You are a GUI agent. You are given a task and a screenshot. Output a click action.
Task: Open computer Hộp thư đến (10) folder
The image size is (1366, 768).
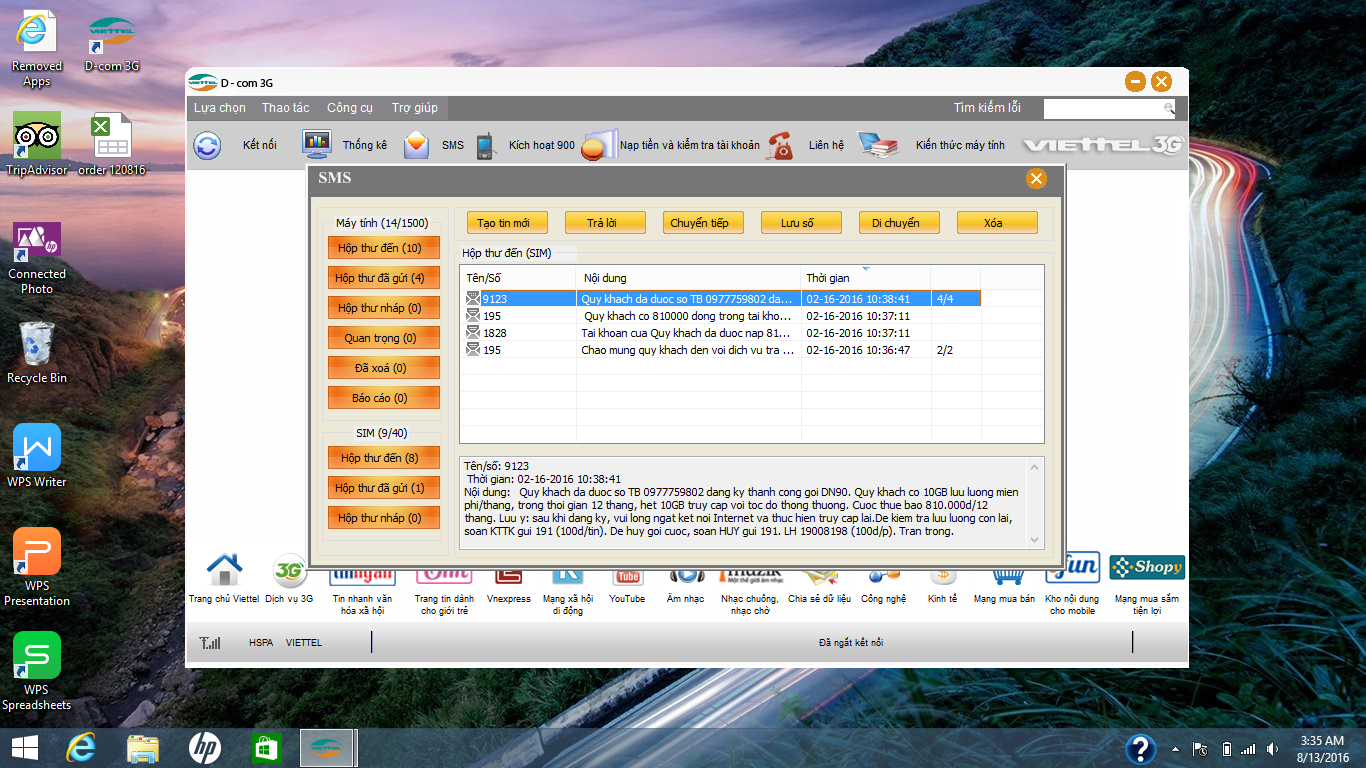[x=383, y=248]
